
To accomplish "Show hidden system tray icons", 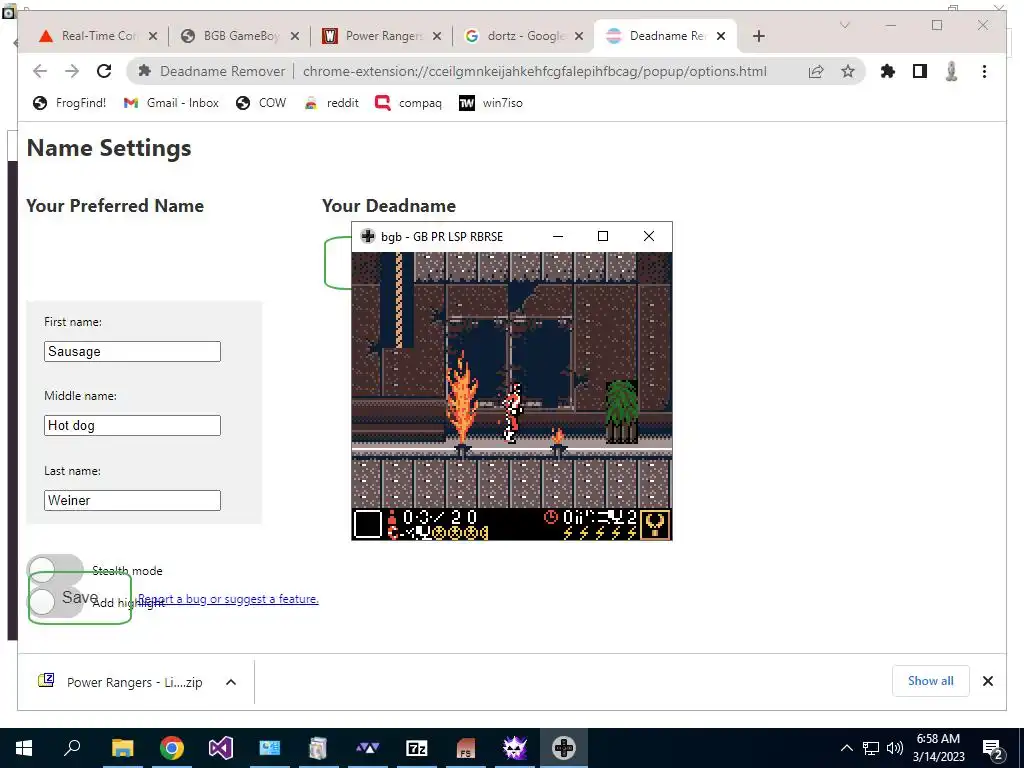I will (846, 748).
